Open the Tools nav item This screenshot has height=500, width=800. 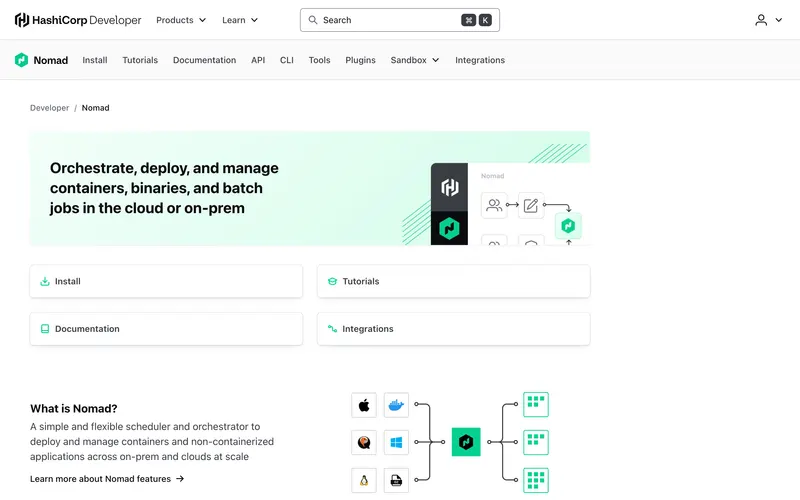click(319, 60)
